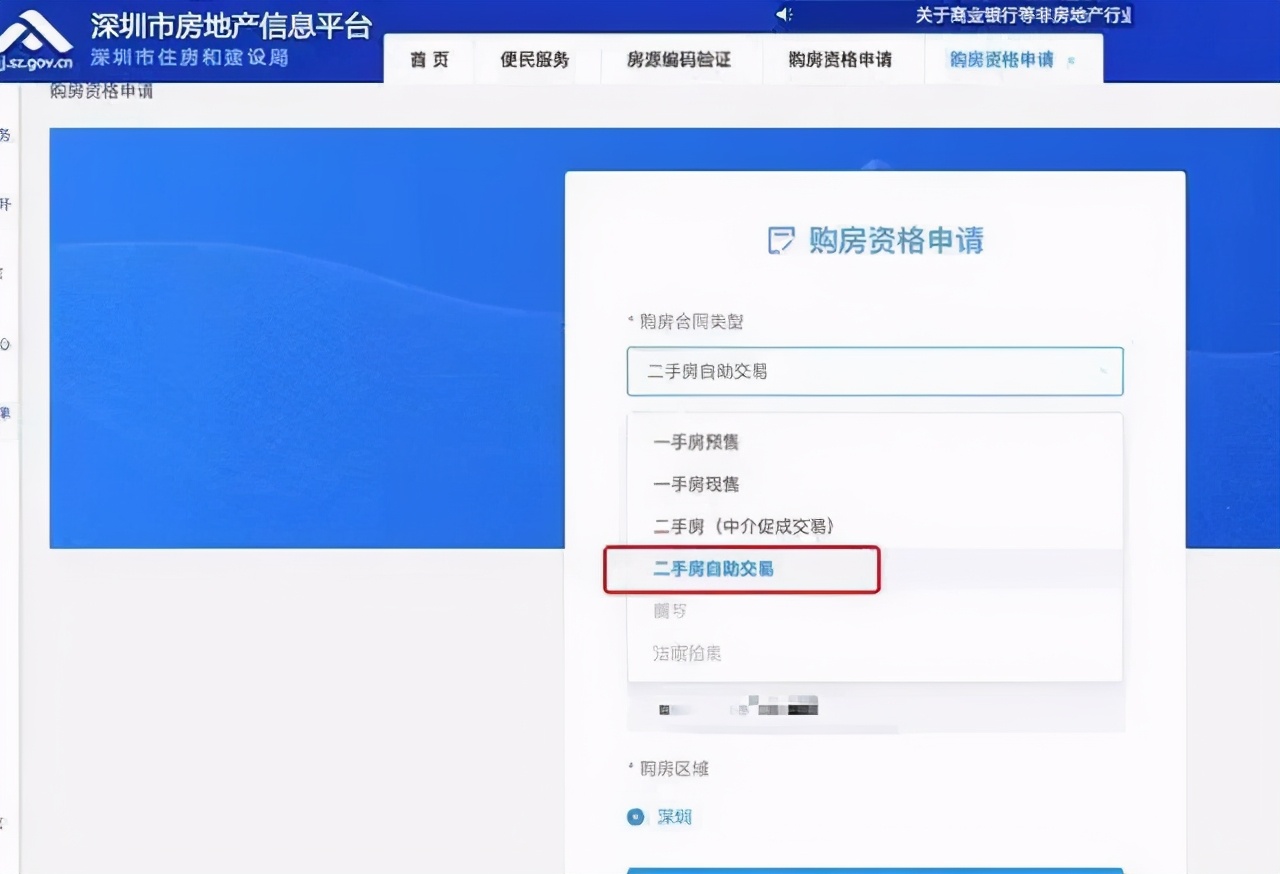The width and height of the screenshot is (1280, 874).
Task: Open the scrolling notice starting with 关于商业银行
Action: pos(1023,15)
